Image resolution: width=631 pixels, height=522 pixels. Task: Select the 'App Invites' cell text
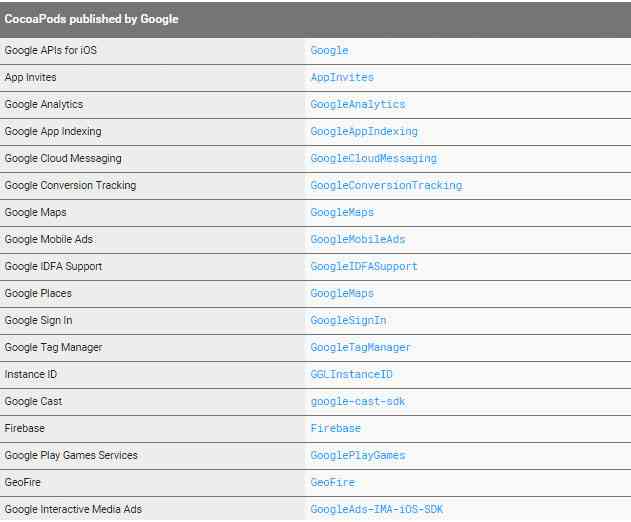[31, 77]
